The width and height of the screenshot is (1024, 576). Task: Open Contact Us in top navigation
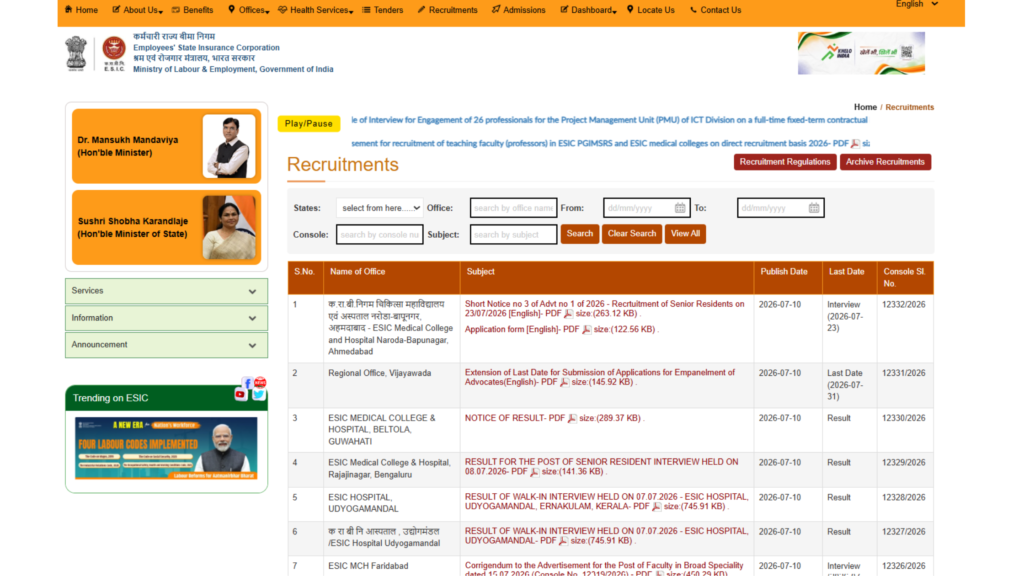[x=715, y=10]
